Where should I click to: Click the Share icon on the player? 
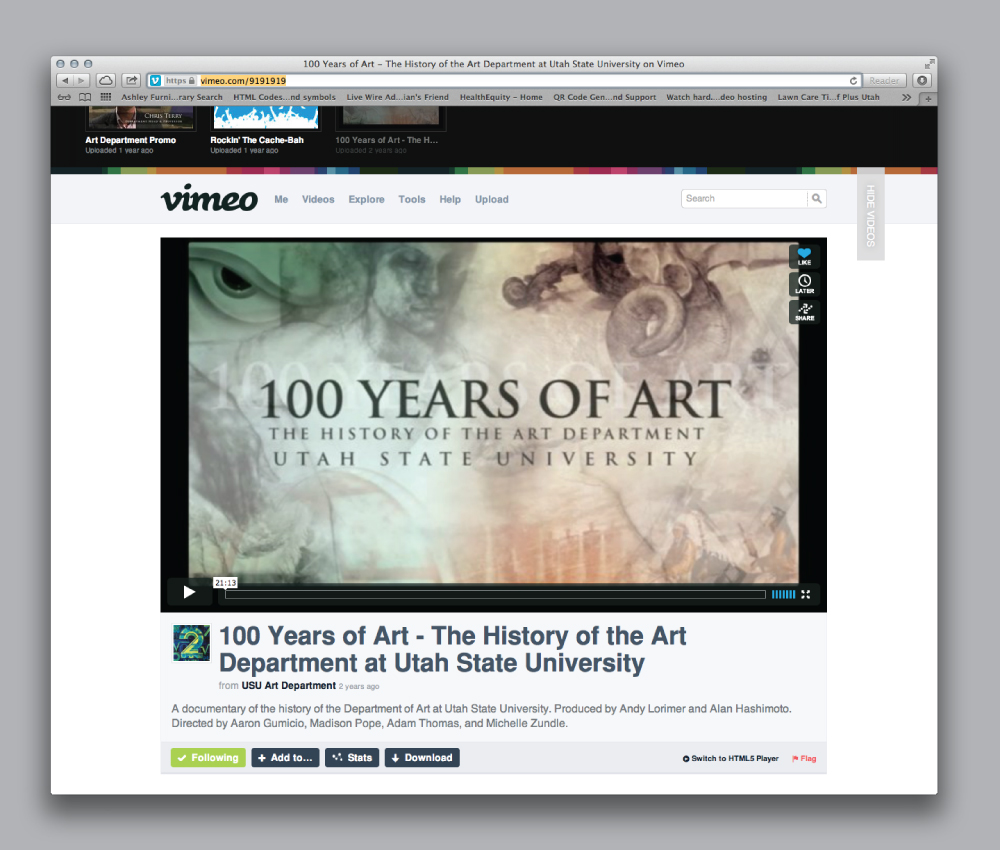(804, 312)
